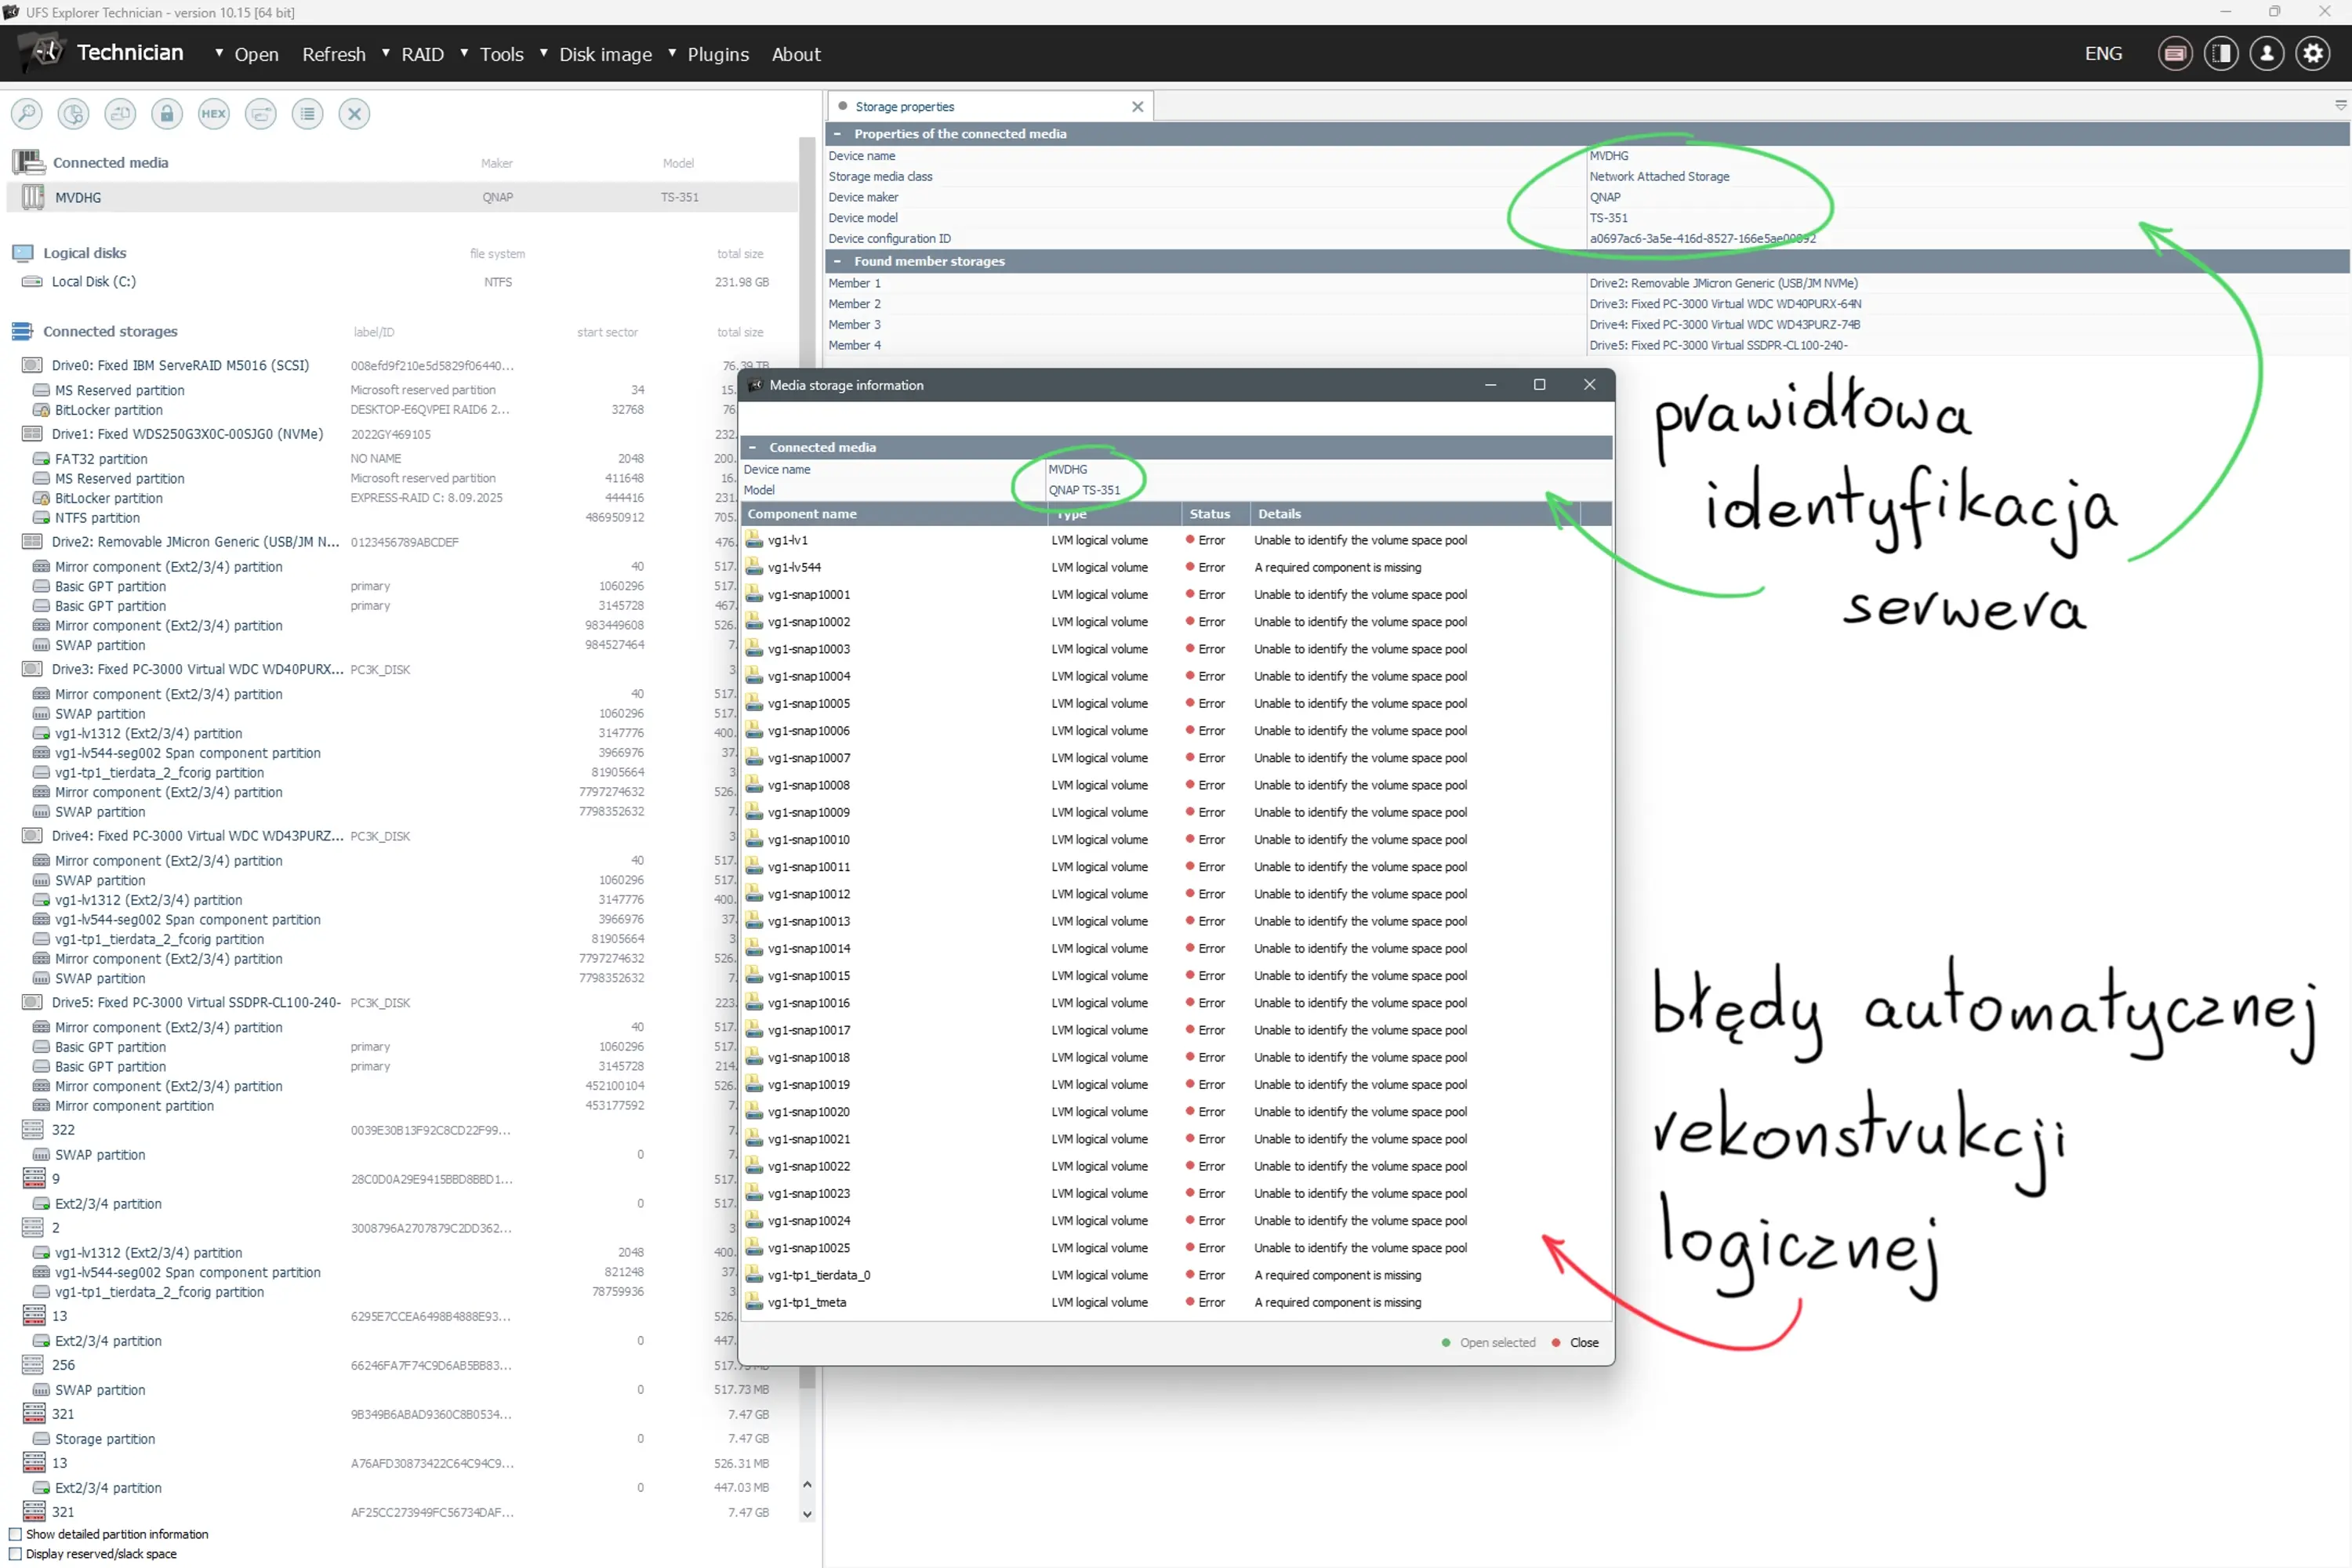Collapse Properties of the connected media section

pyautogui.click(x=837, y=134)
